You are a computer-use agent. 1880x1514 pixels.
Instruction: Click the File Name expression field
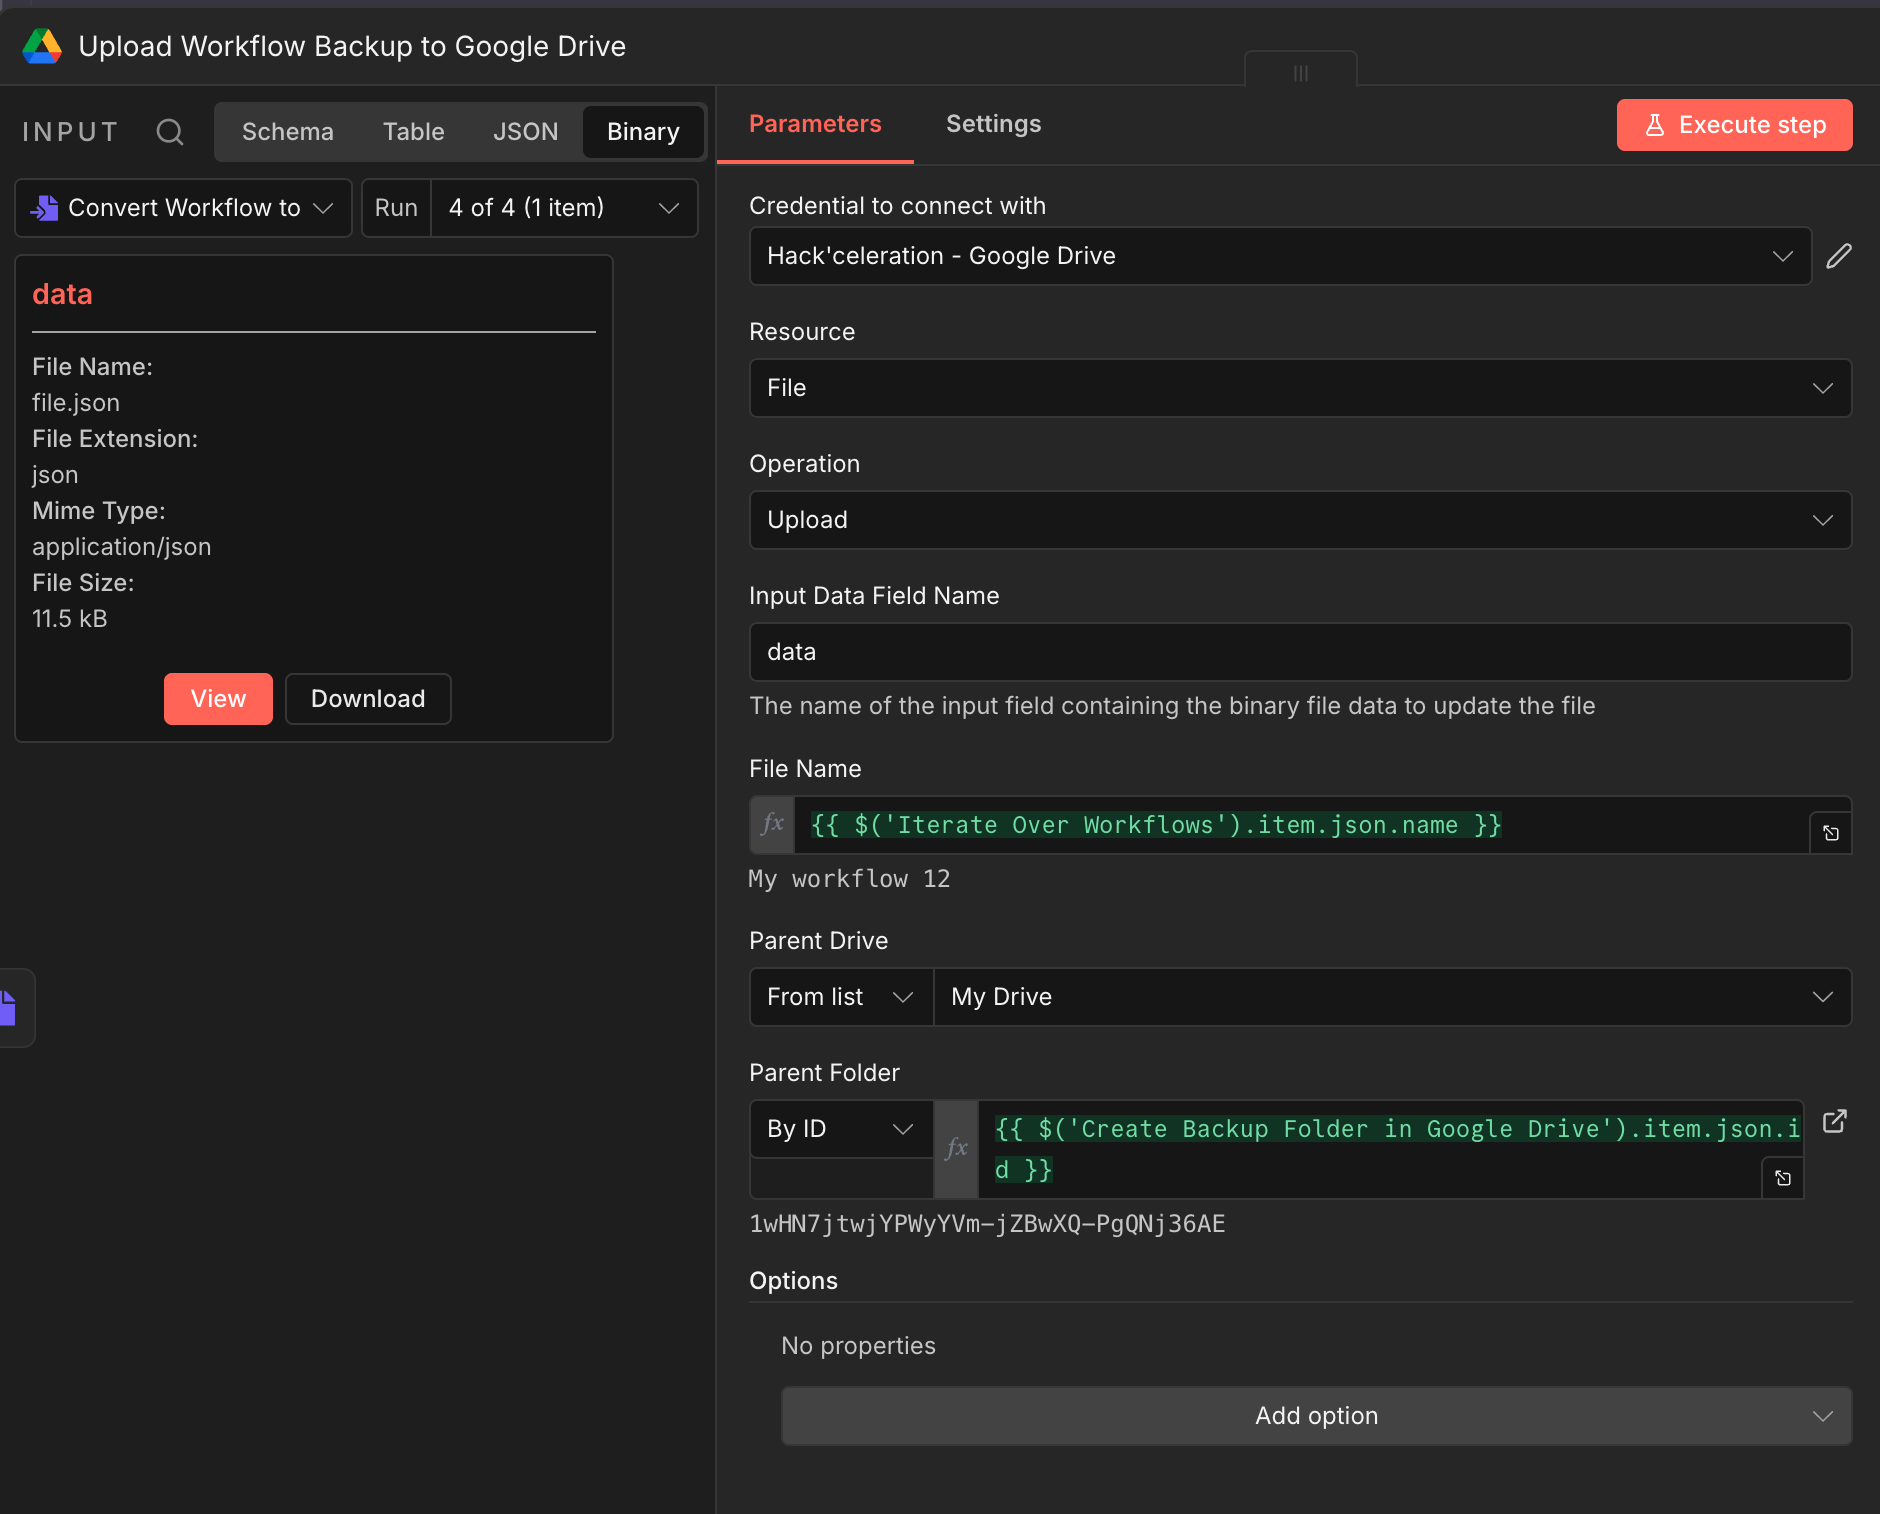[x=1301, y=825]
